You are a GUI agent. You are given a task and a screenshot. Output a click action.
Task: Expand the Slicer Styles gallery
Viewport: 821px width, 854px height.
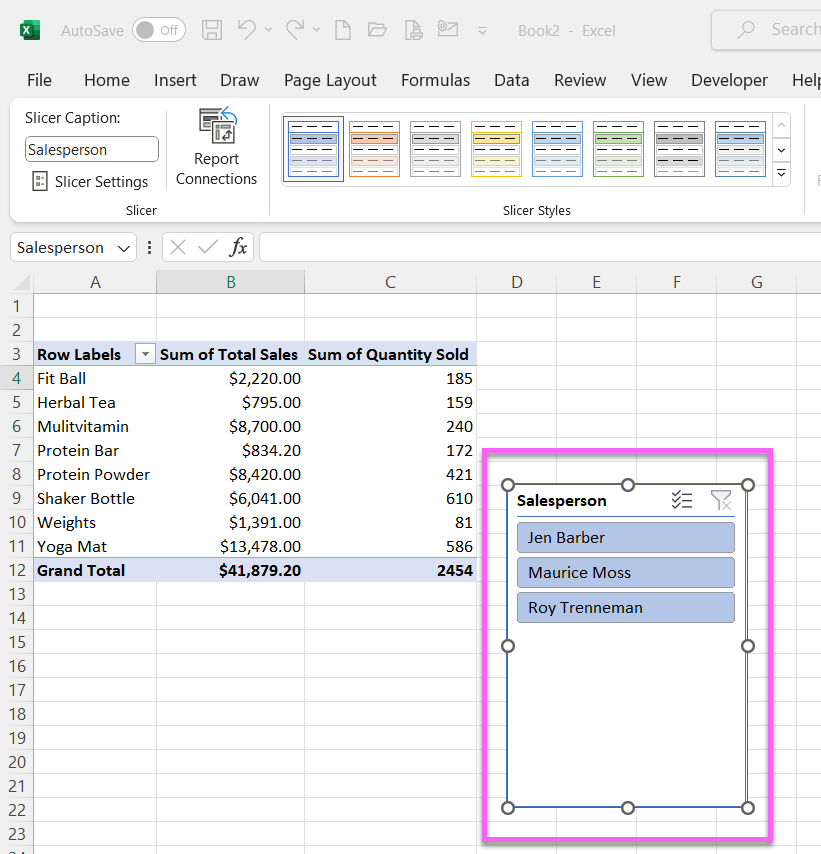click(781, 173)
